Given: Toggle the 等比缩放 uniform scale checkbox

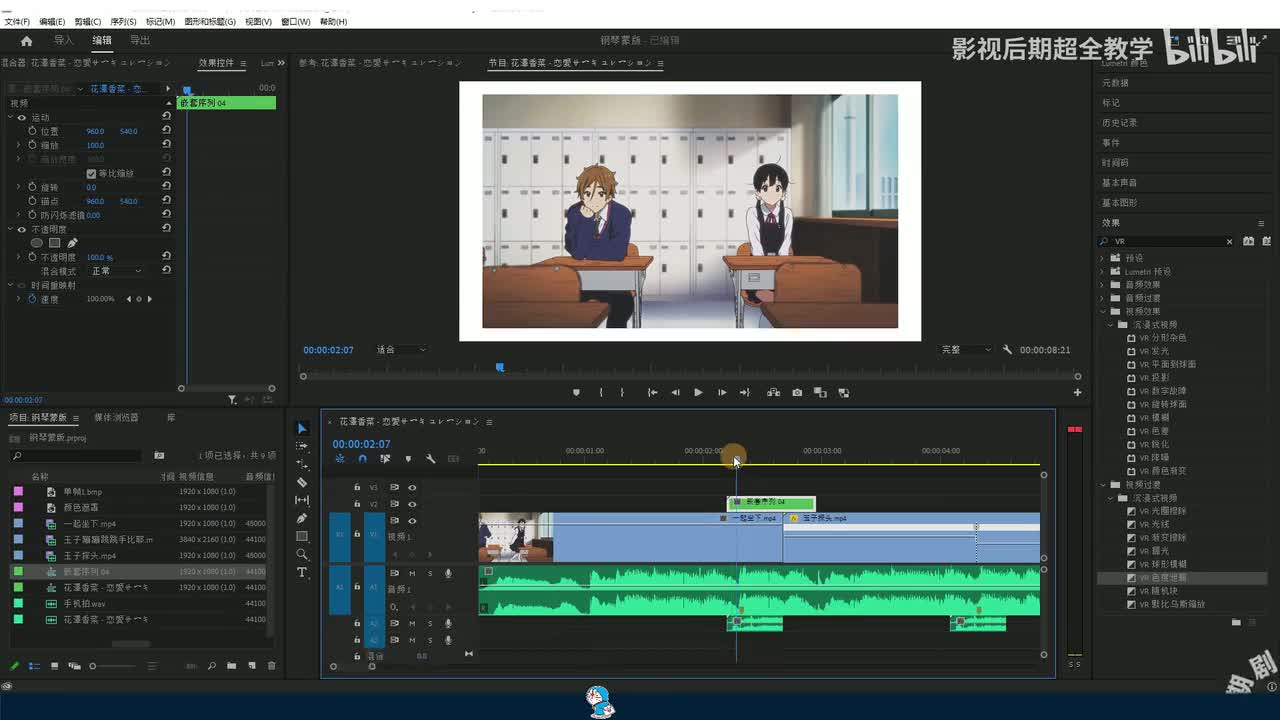Looking at the screenshot, I should 91,173.
